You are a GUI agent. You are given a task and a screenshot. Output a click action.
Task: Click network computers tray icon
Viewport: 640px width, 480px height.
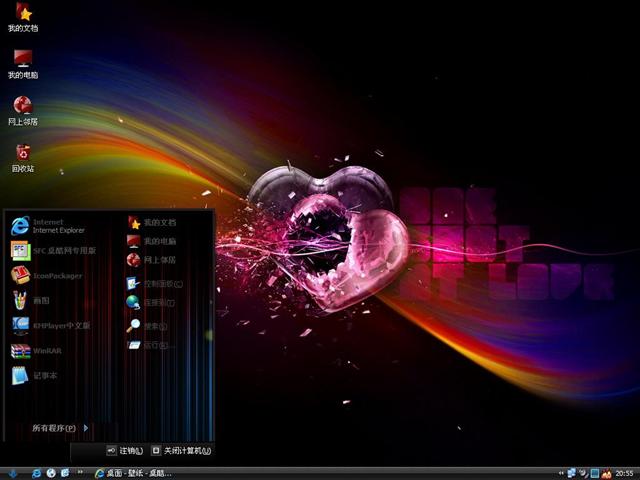(x=571, y=473)
